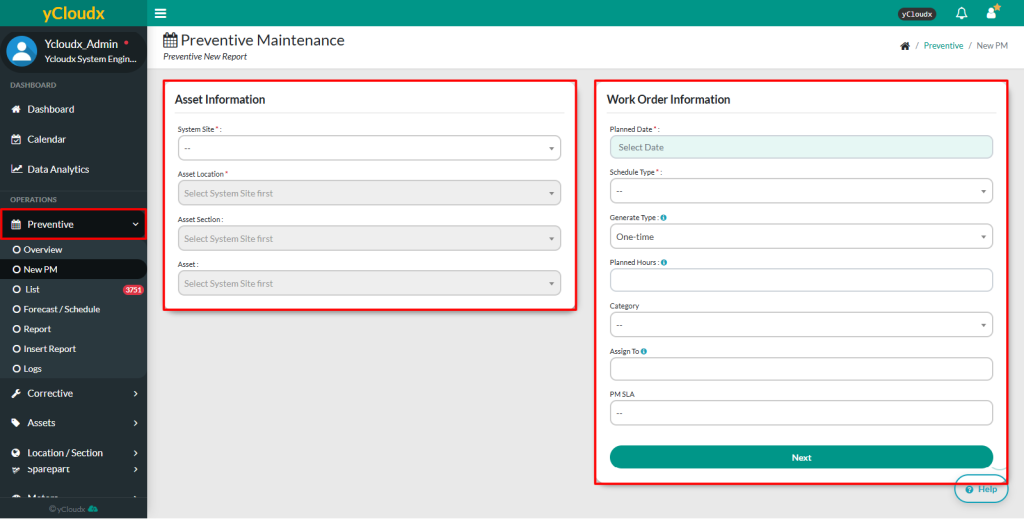The width and height of the screenshot is (1024, 519).
Task: Open the Generate Type One-time dropdown
Action: click(801, 236)
